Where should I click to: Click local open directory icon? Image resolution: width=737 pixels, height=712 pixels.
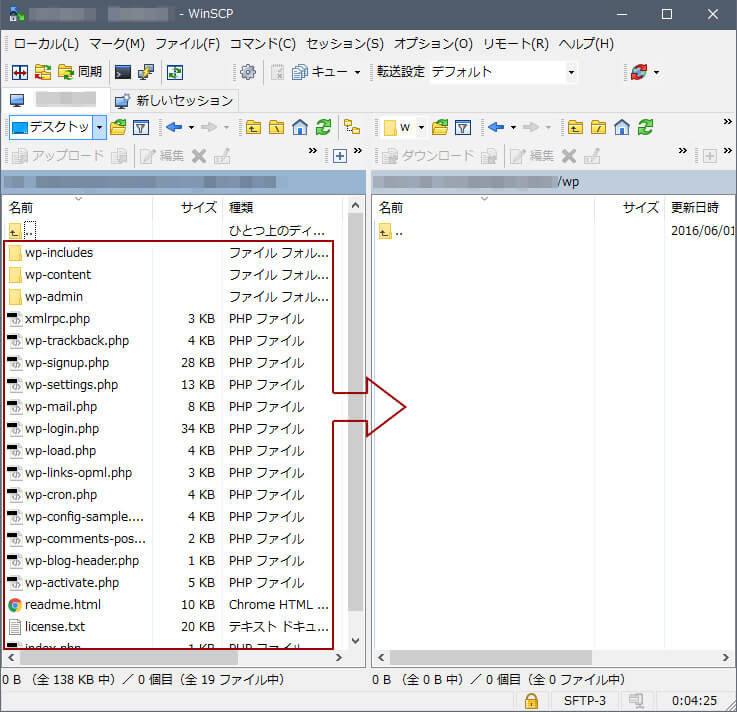pos(118,127)
